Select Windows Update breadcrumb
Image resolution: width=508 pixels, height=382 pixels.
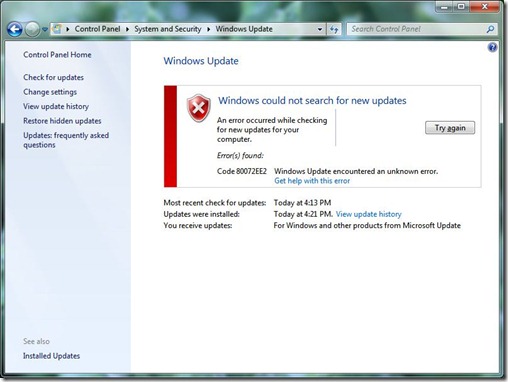(244, 29)
